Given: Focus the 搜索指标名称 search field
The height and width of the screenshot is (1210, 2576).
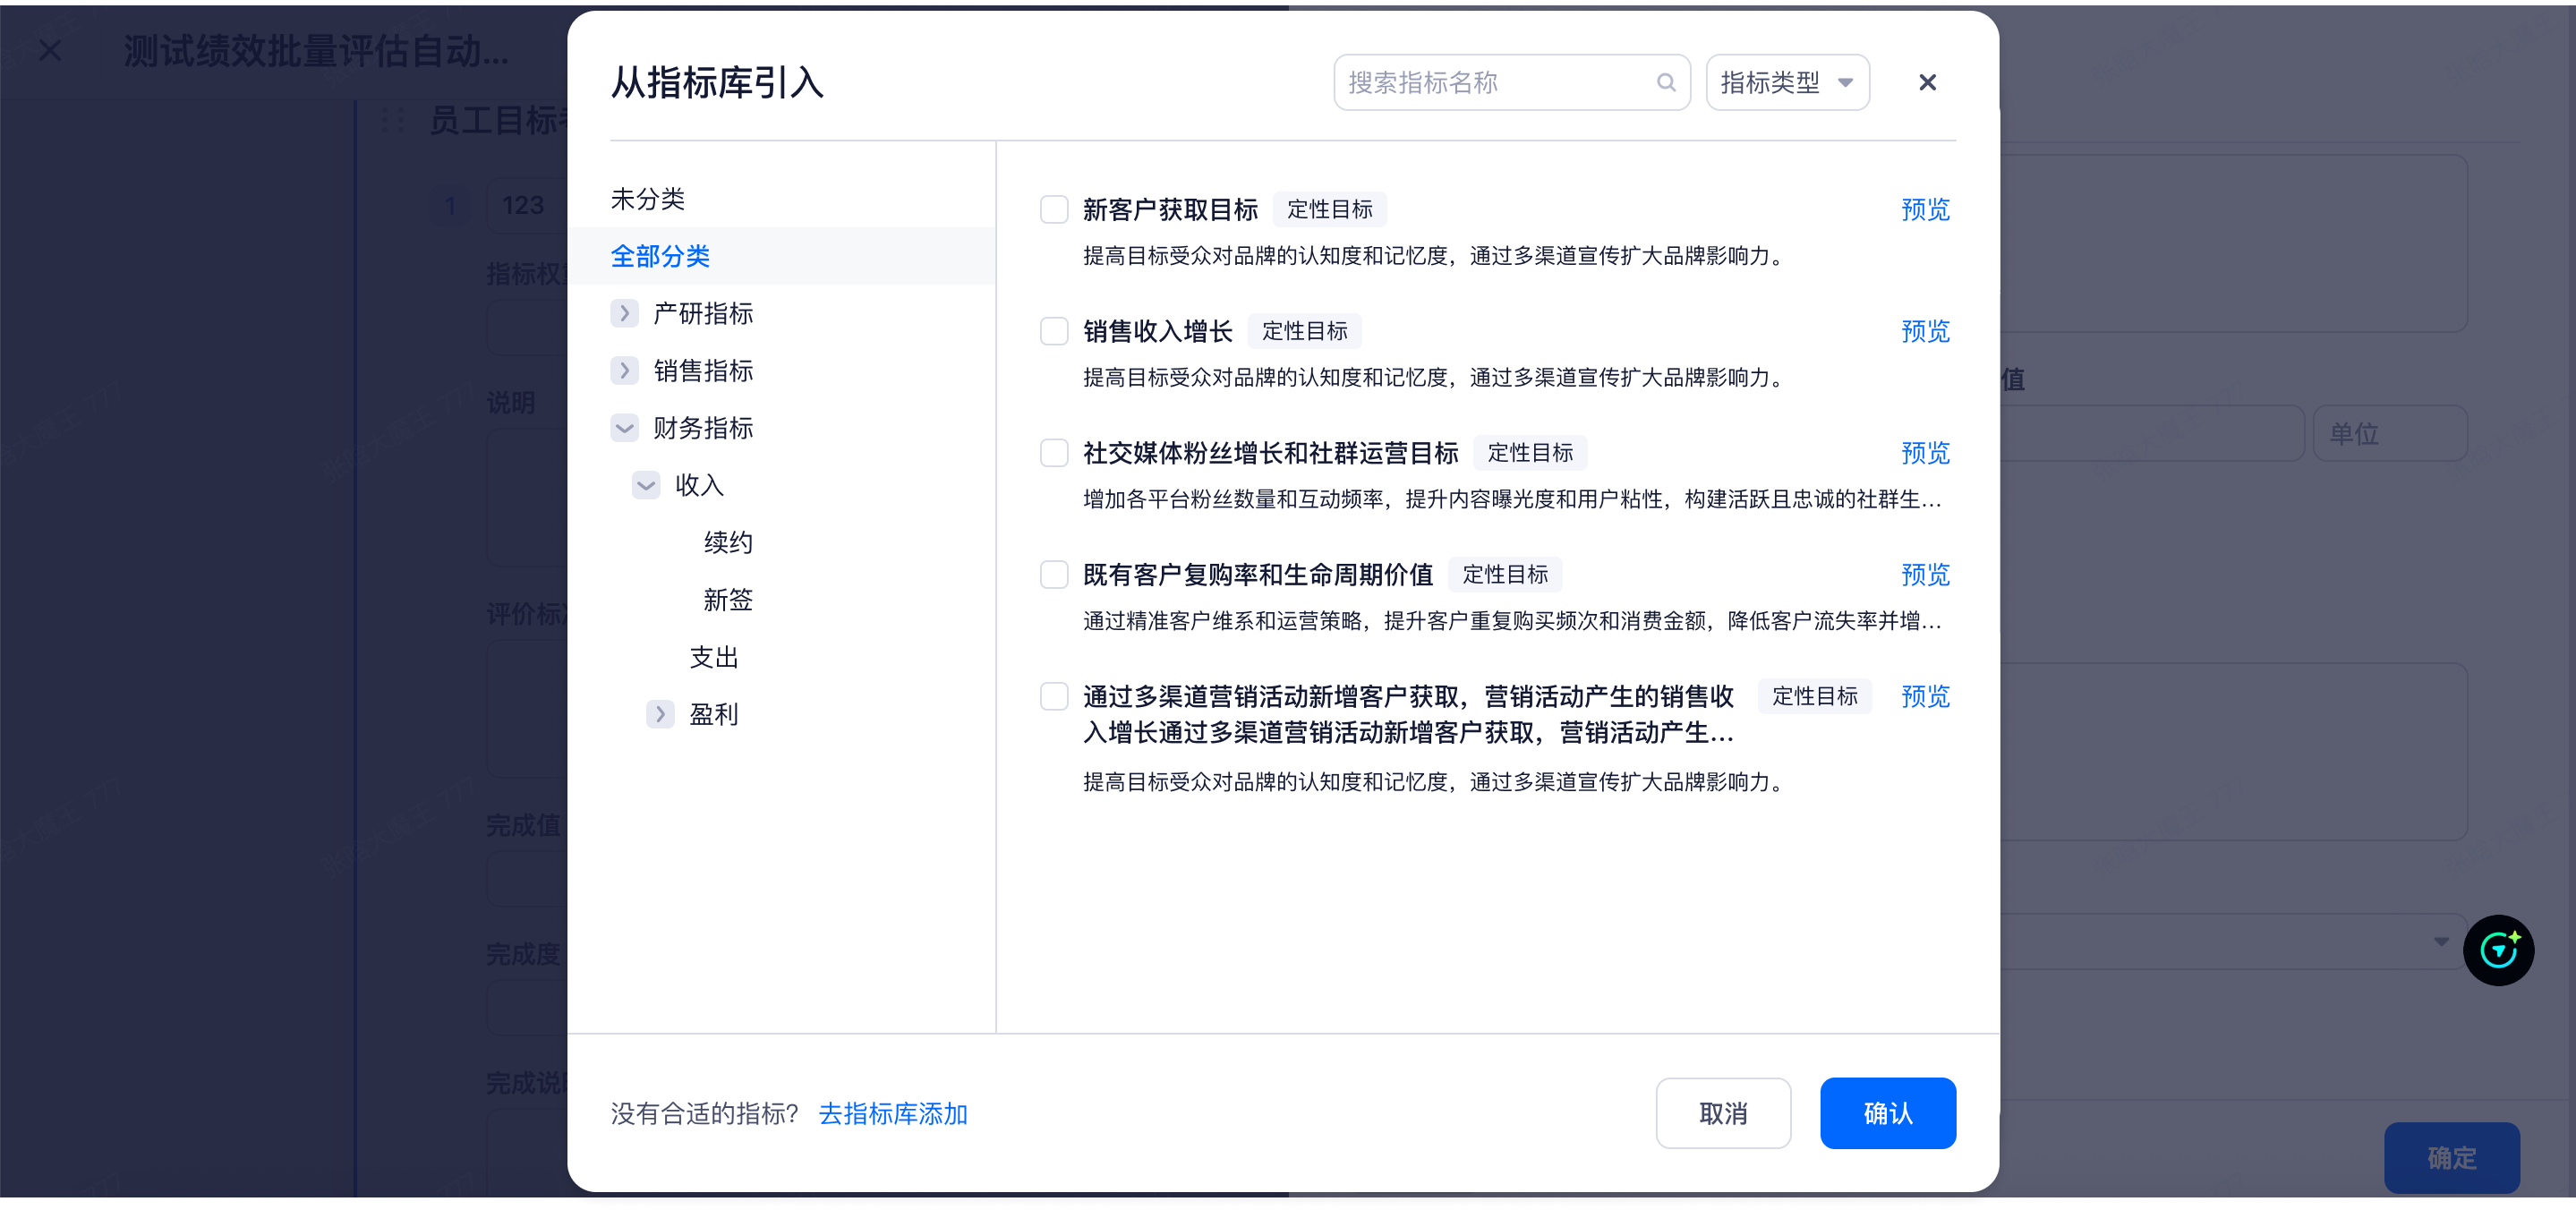Looking at the screenshot, I should pyautogui.click(x=1495, y=82).
